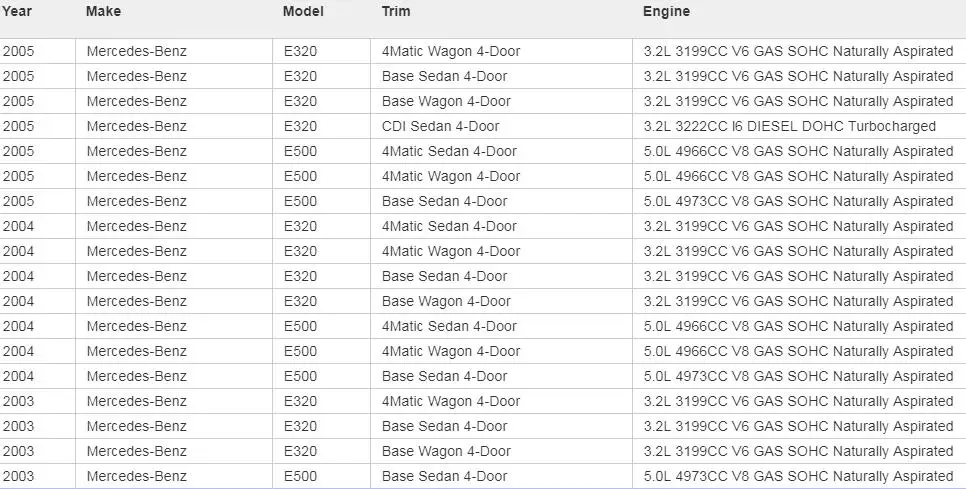Screen dimensions: 966x489
Task: Select the E320 model in the 2005 Base Wagon row
Action: 301,101
